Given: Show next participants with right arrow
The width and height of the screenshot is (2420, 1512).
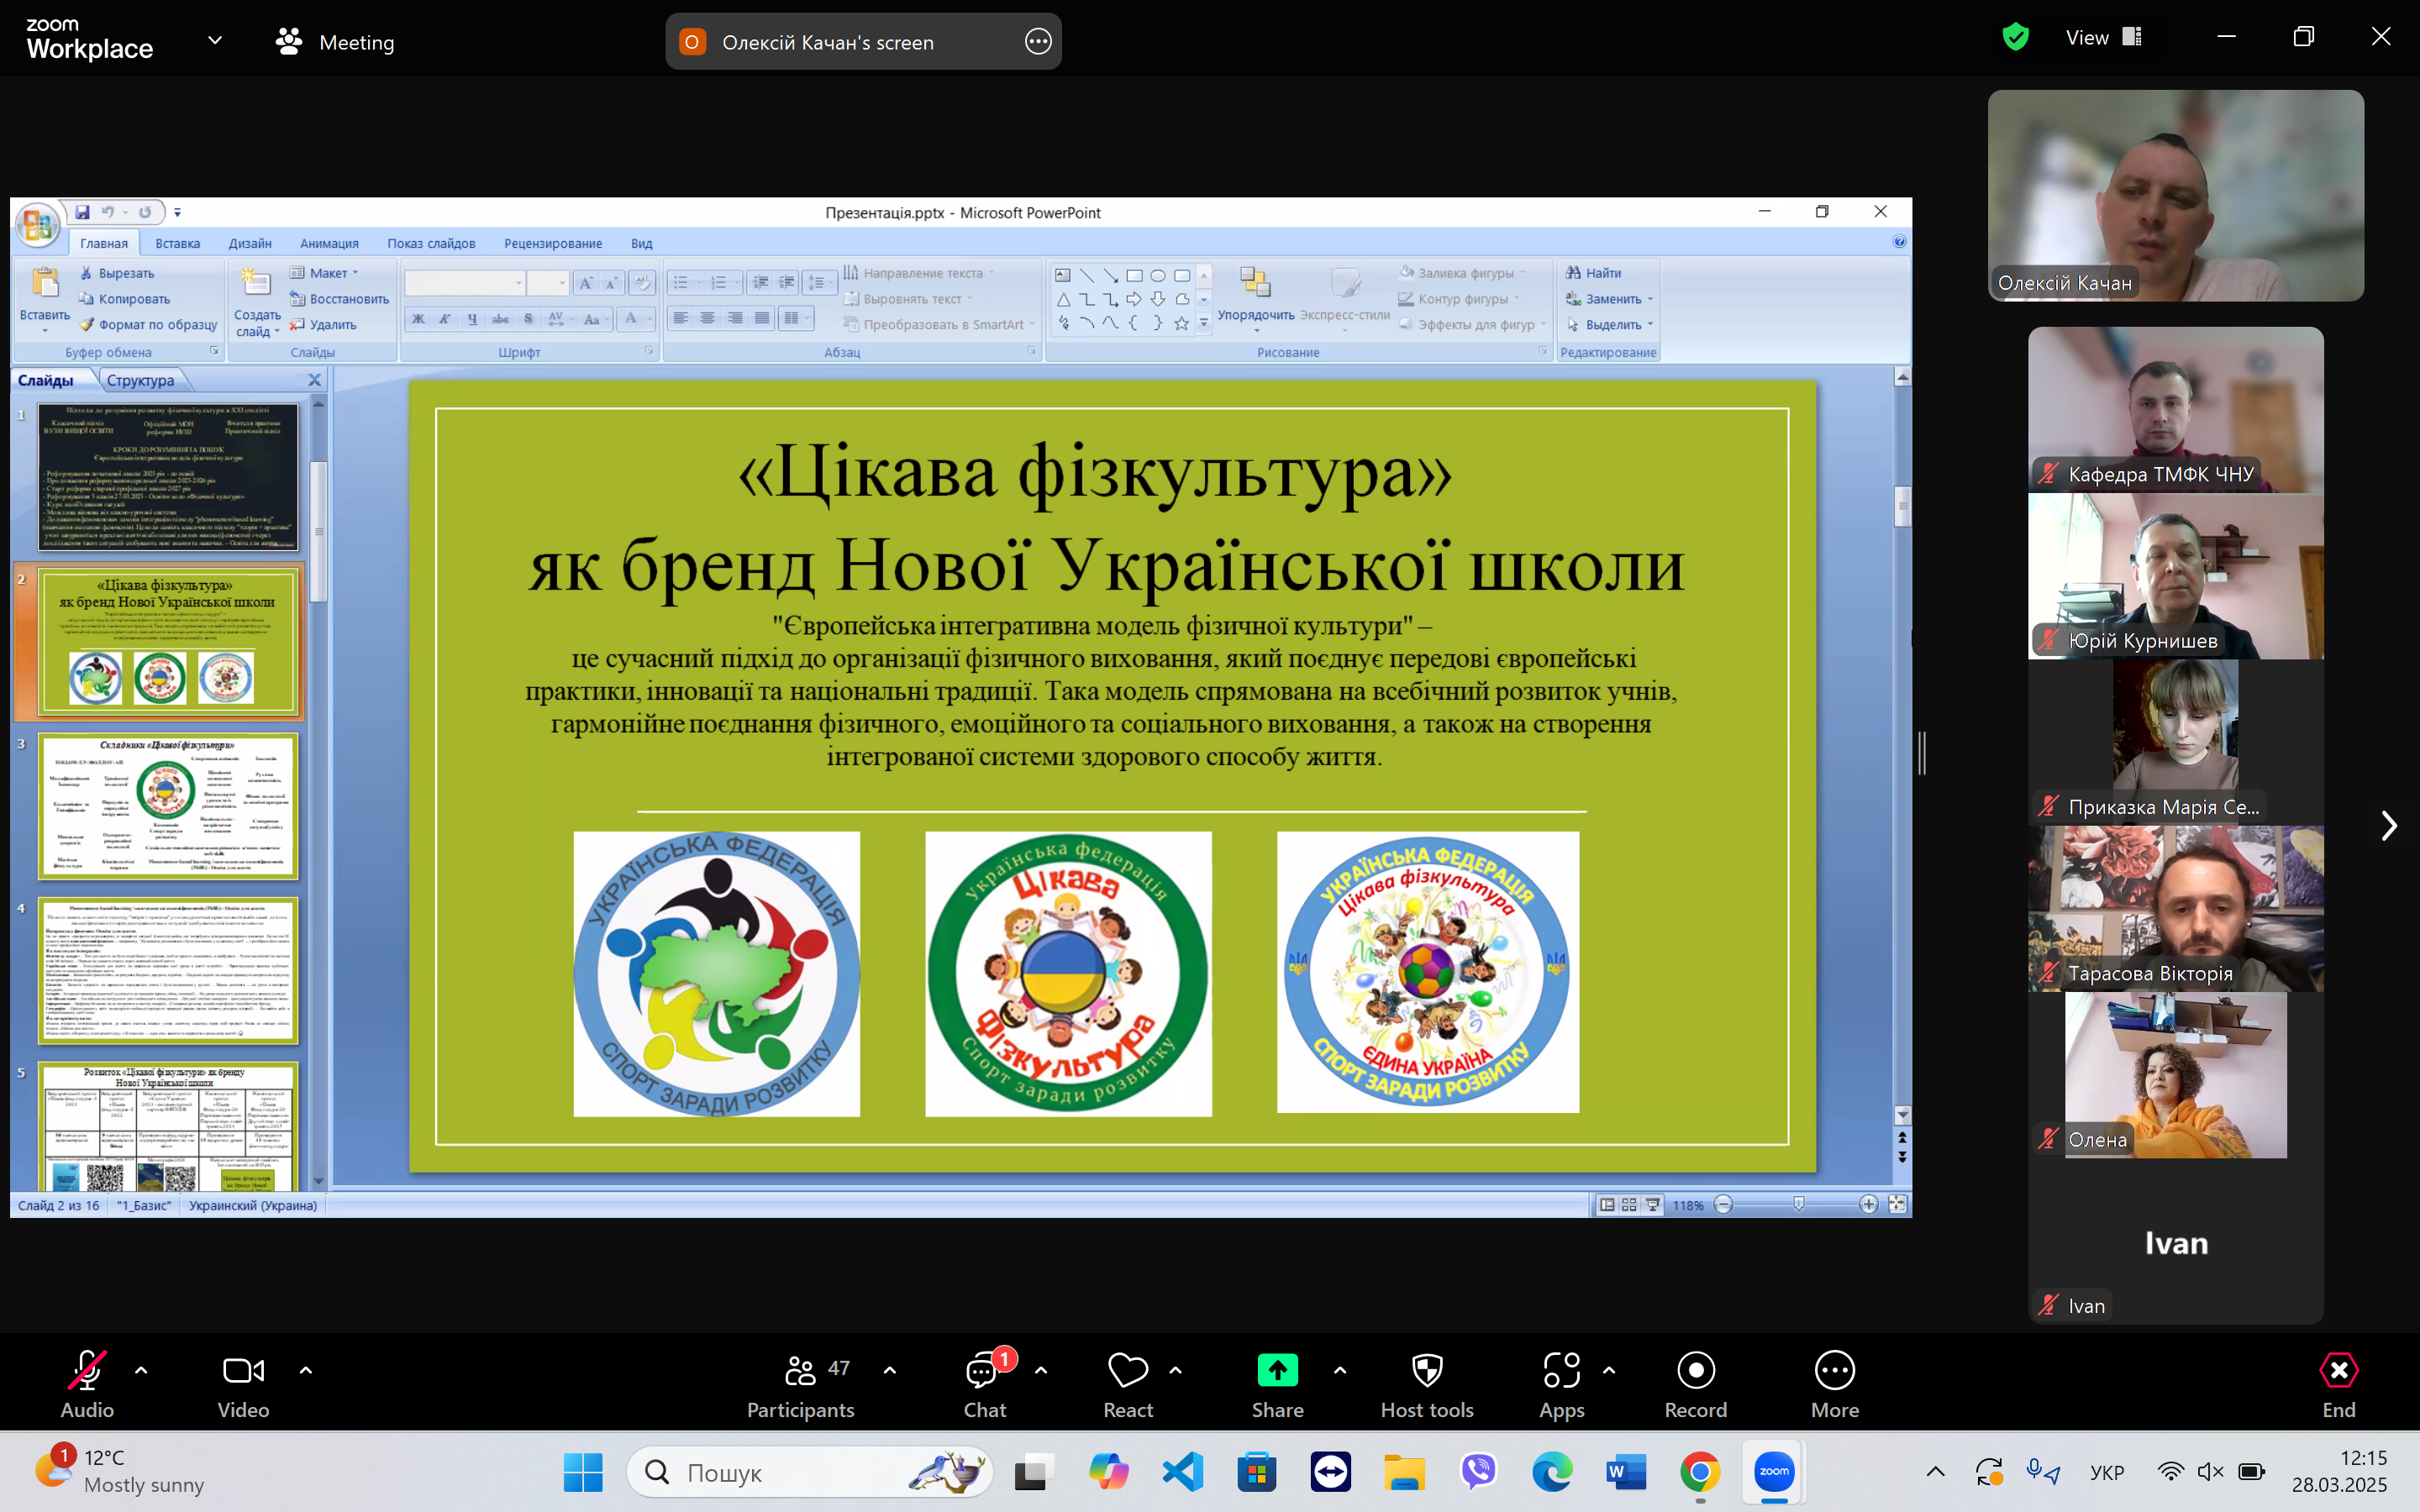Looking at the screenshot, I should tap(2389, 826).
